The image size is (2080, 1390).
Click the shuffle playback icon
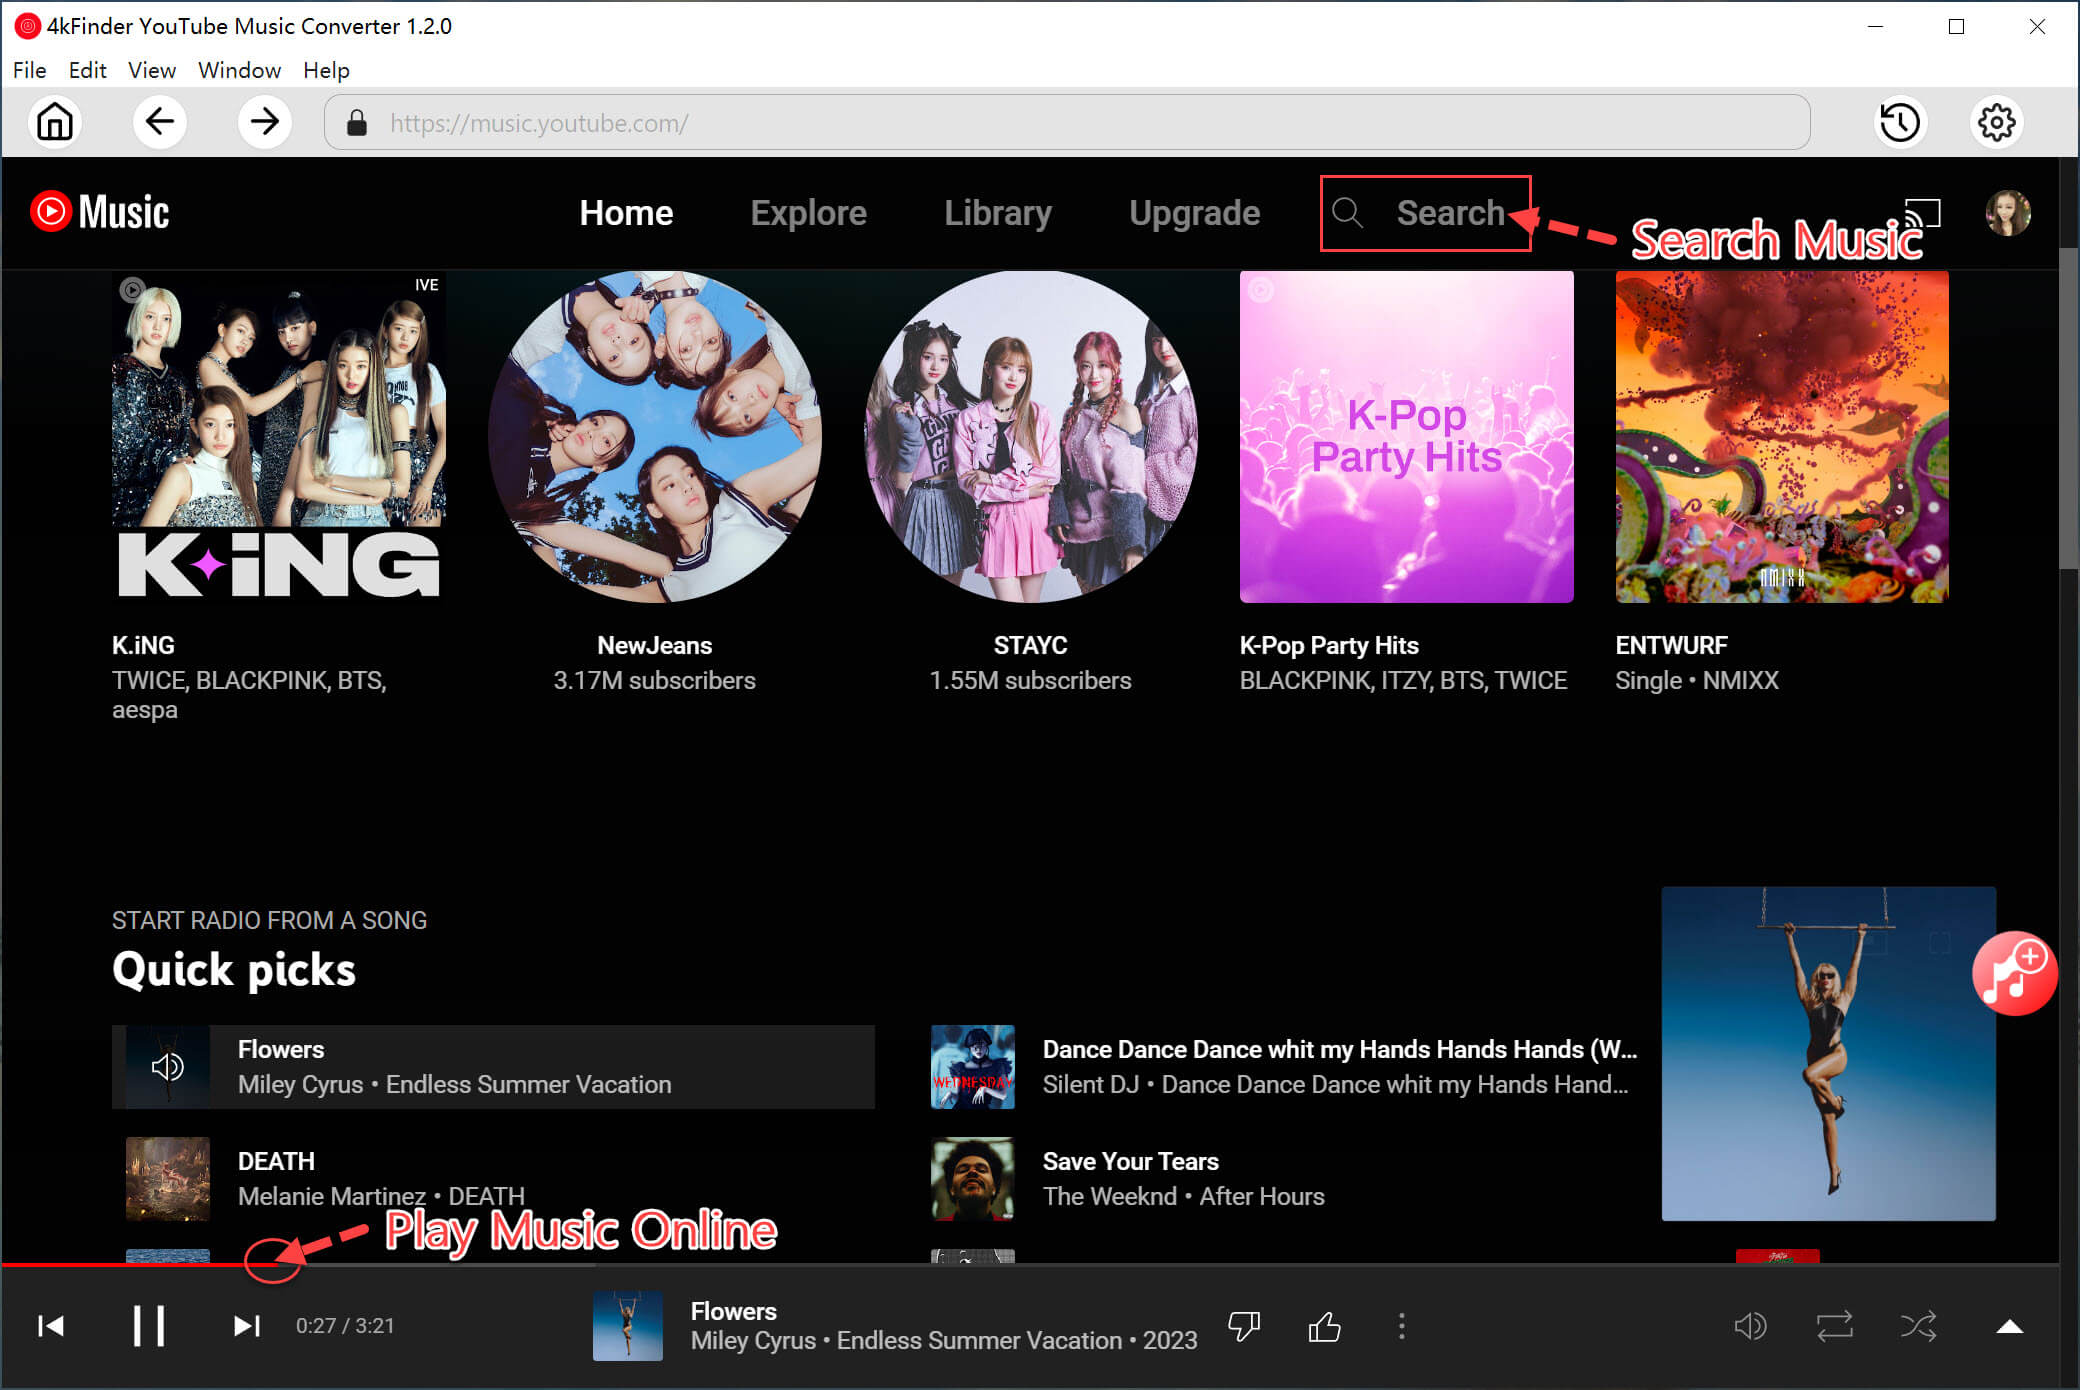(1912, 1326)
